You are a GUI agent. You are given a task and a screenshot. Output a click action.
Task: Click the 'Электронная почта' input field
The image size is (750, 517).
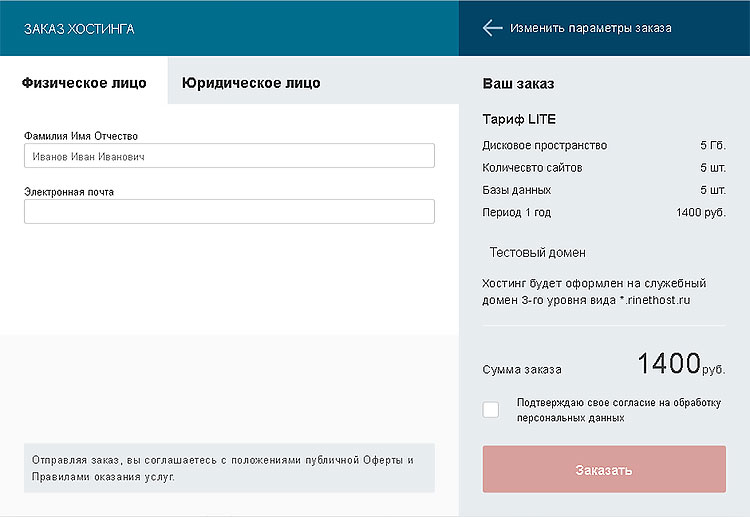point(229,211)
